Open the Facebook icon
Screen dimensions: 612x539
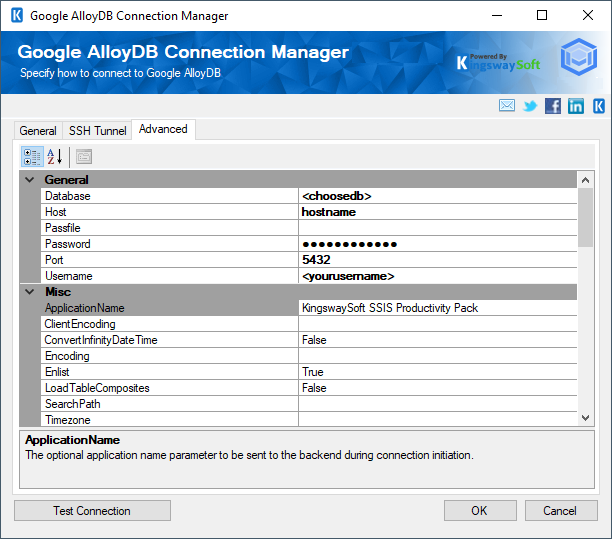coord(553,106)
